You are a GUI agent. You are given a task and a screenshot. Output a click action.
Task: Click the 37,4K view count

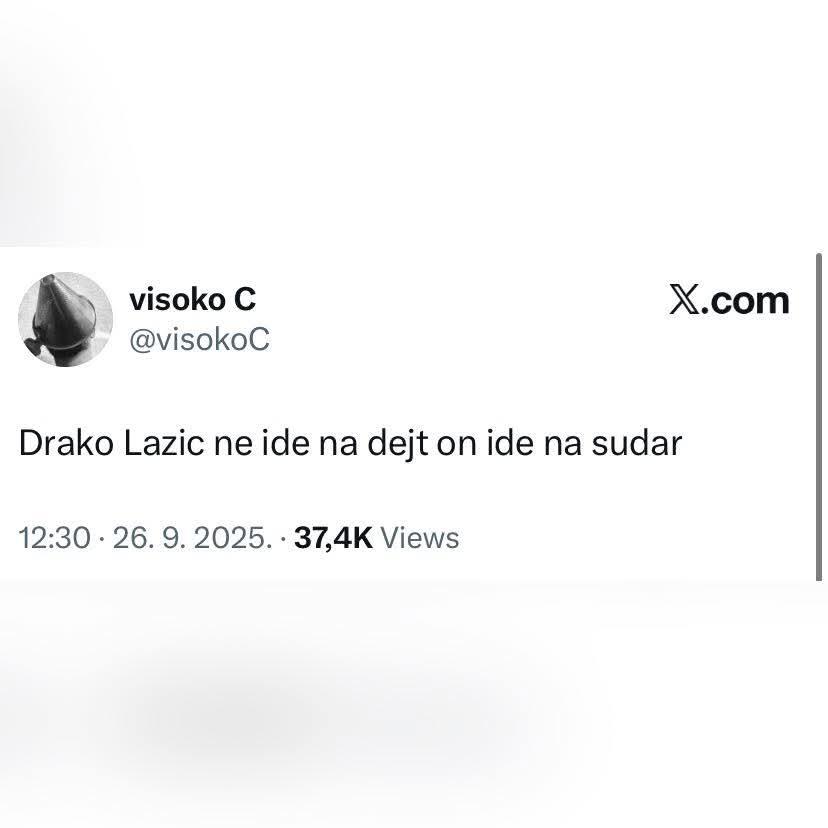pyautogui.click(x=333, y=538)
